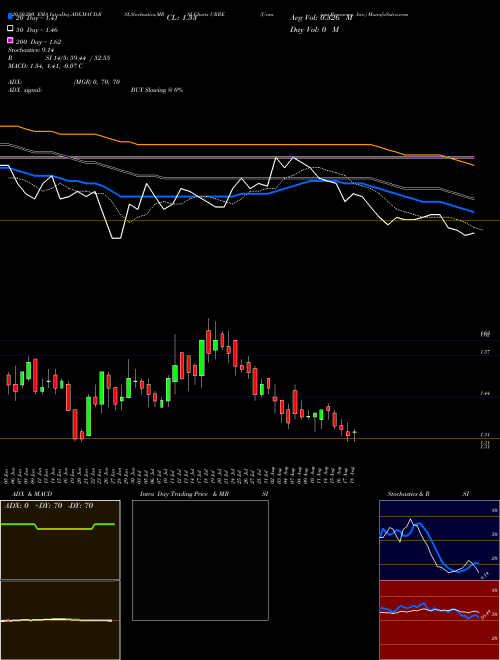Screen dimensions: 500x660
Task: Click the 'Stochastics & R' panel heading
Action: coord(408,494)
